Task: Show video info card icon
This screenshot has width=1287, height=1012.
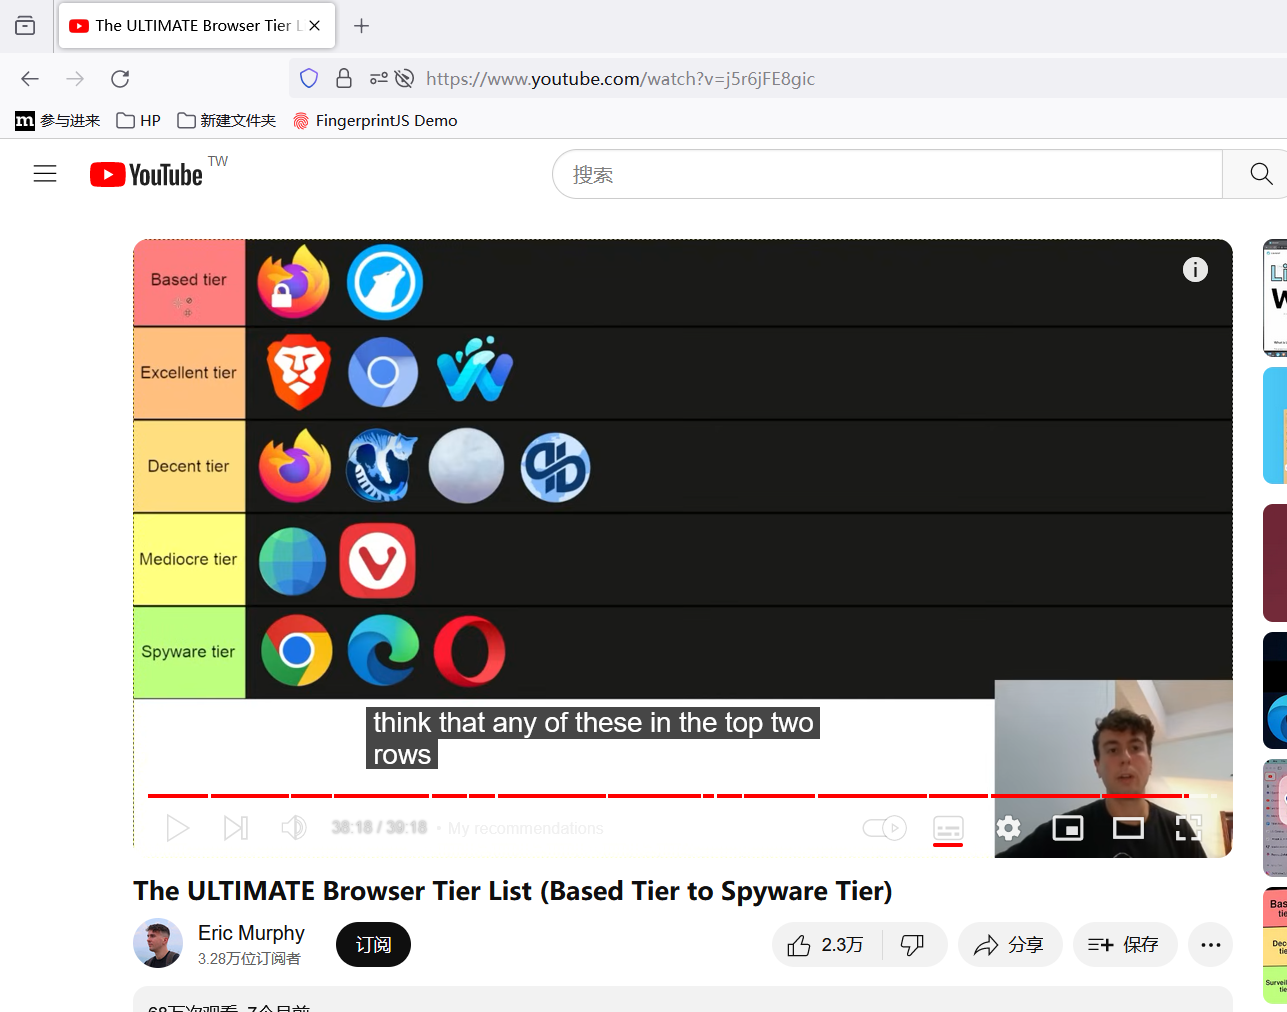Action: tap(1195, 270)
